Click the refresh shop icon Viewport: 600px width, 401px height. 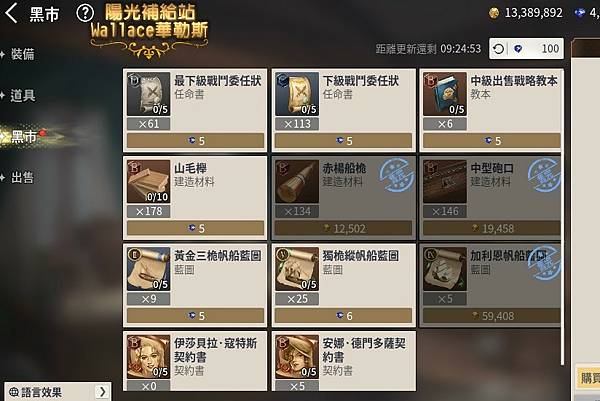pyautogui.click(x=498, y=49)
